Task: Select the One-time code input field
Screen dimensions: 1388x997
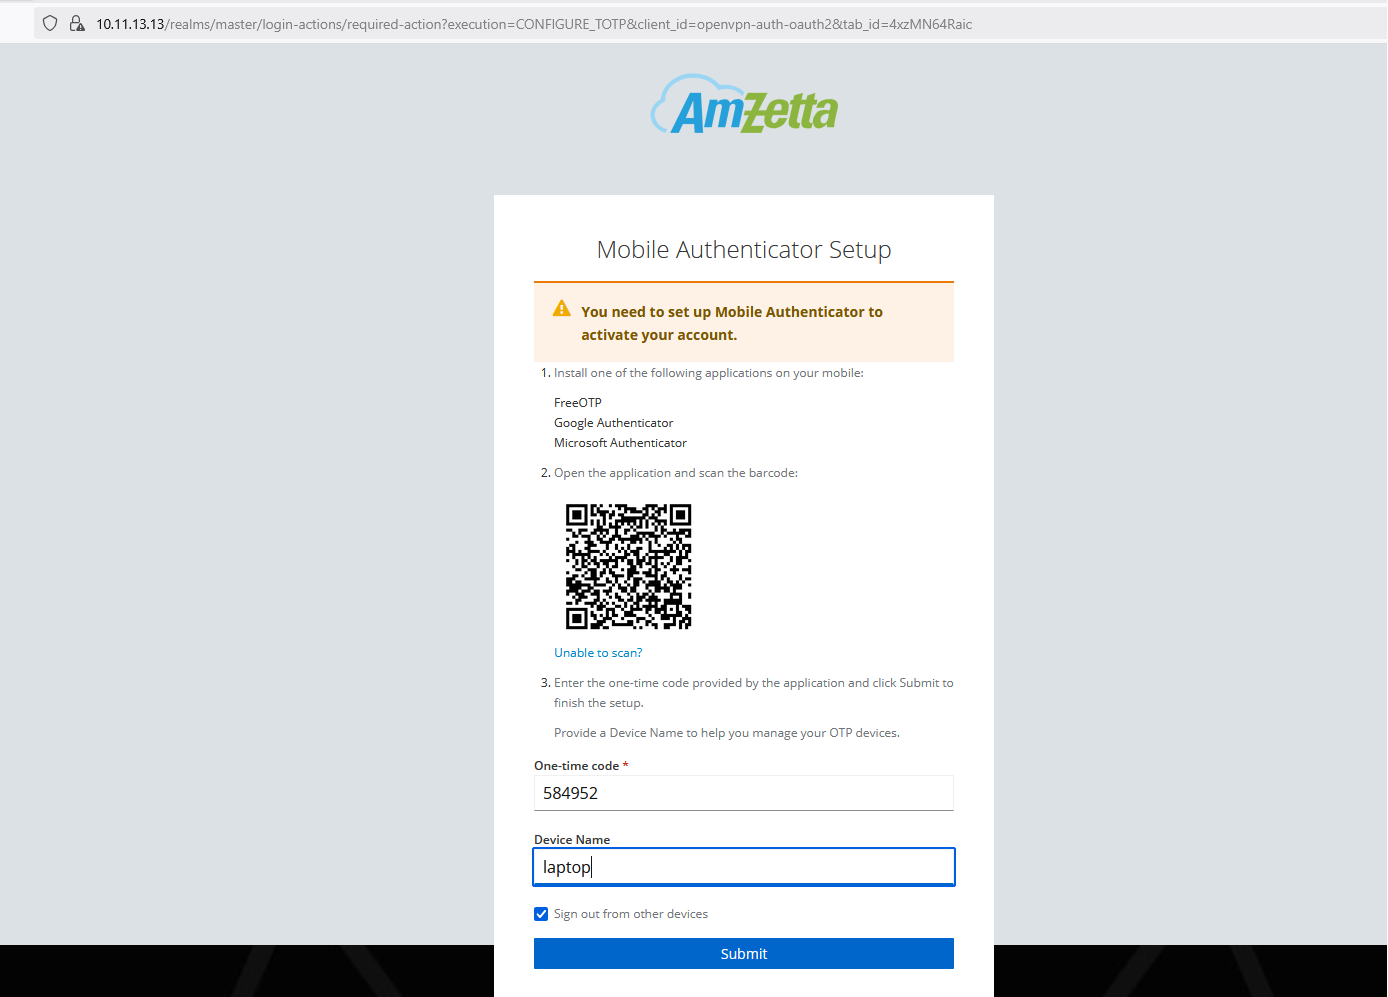Action: (744, 792)
